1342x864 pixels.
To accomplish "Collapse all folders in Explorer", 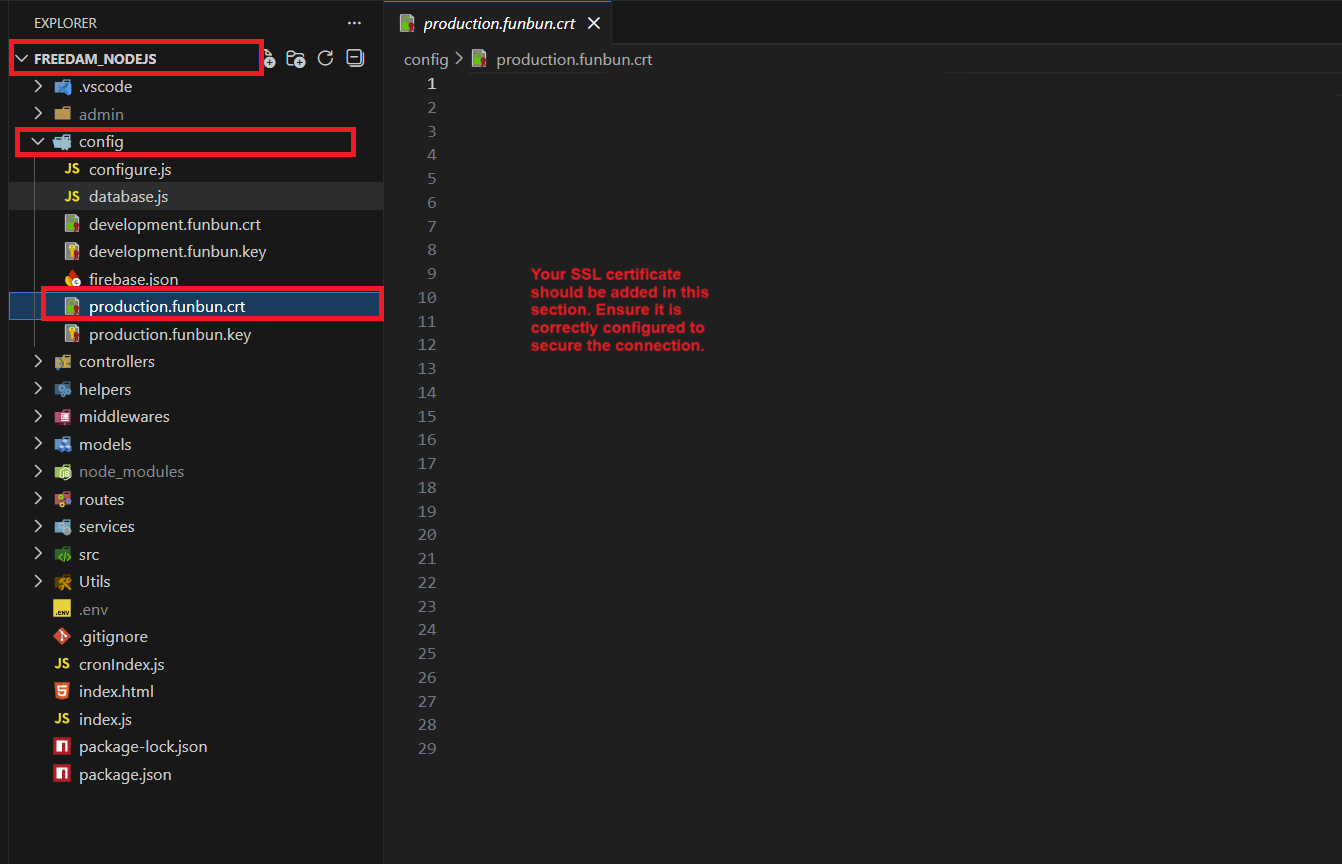I will (x=355, y=59).
